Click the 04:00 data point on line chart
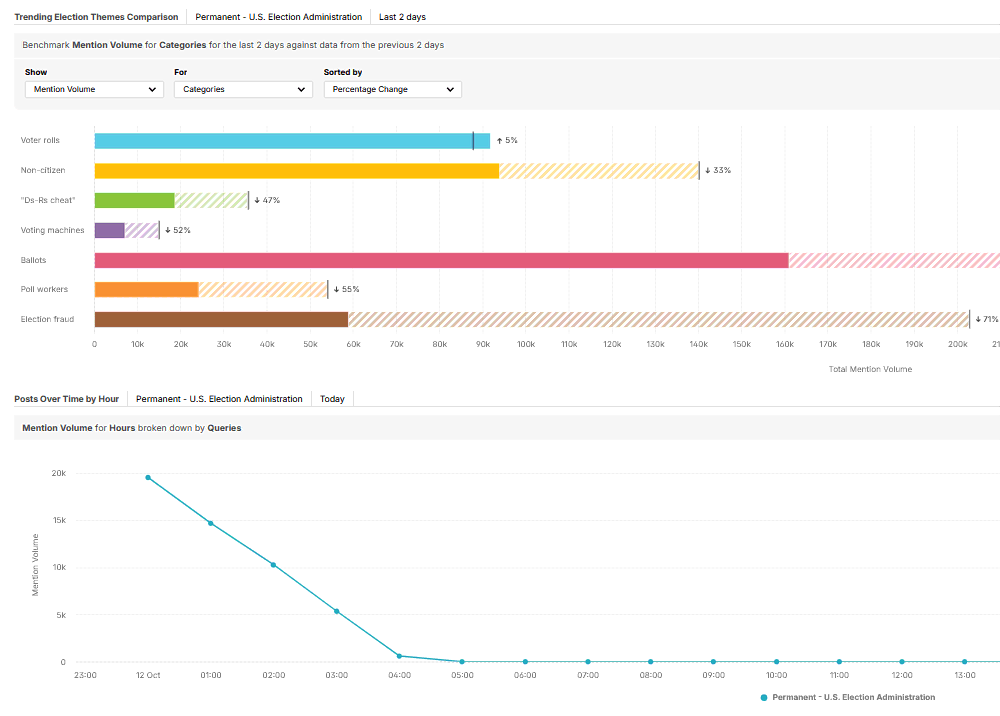The height and width of the screenshot is (716, 1000). pyautogui.click(x=399, y=656)
